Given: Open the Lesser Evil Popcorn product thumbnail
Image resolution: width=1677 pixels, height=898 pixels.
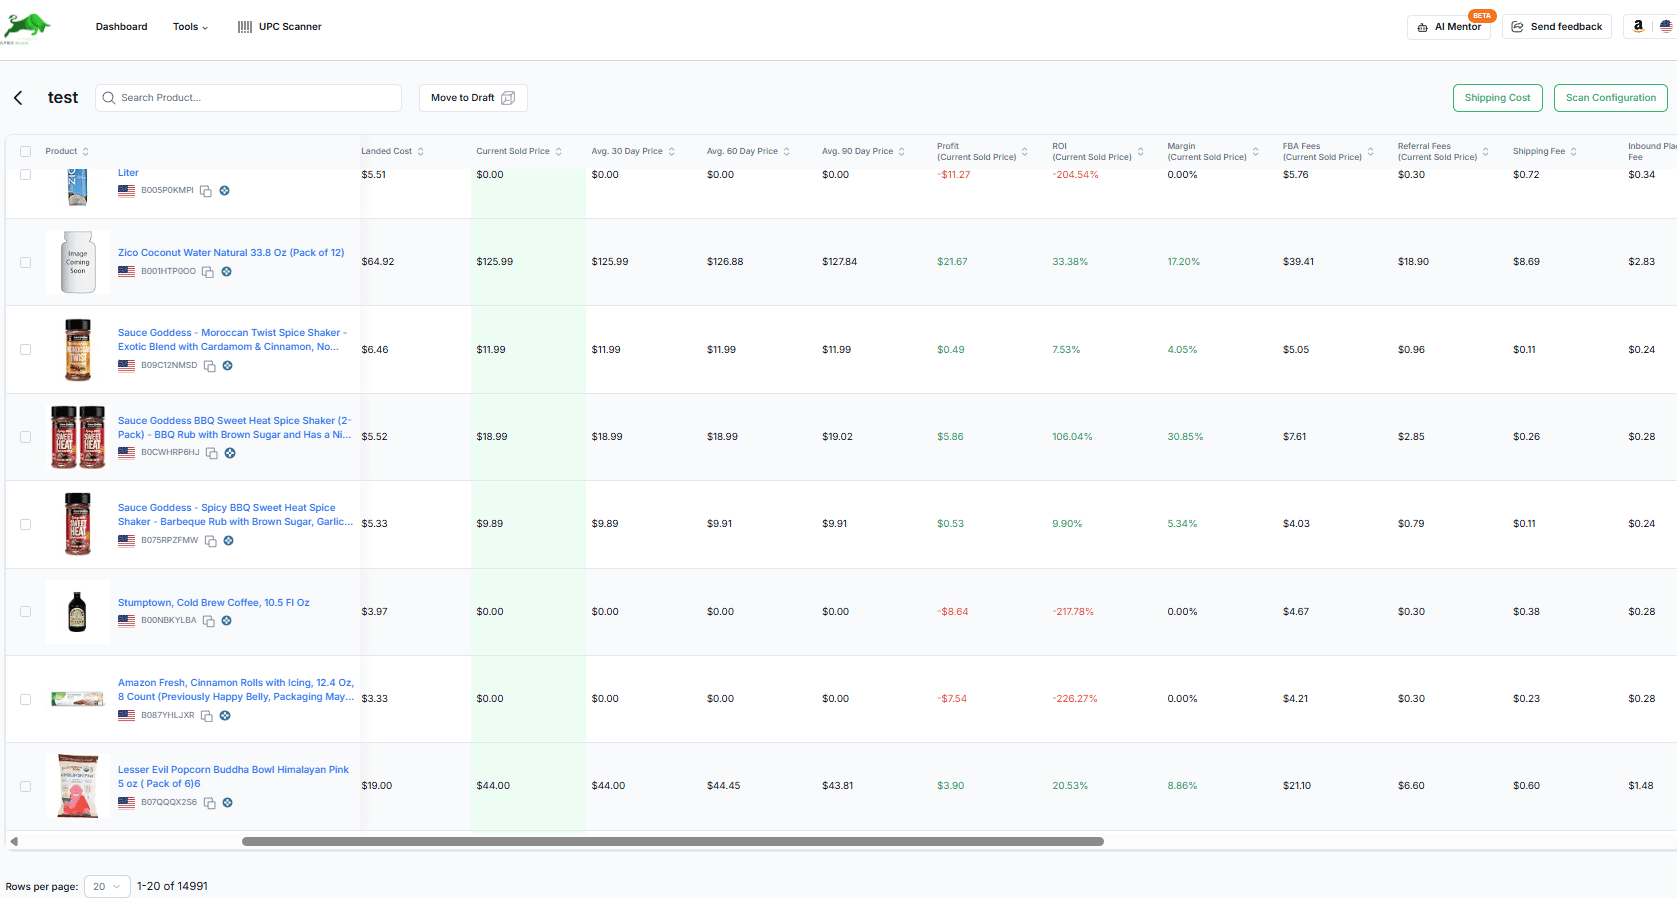Looking at the screenshot, I should click(78, 787).
